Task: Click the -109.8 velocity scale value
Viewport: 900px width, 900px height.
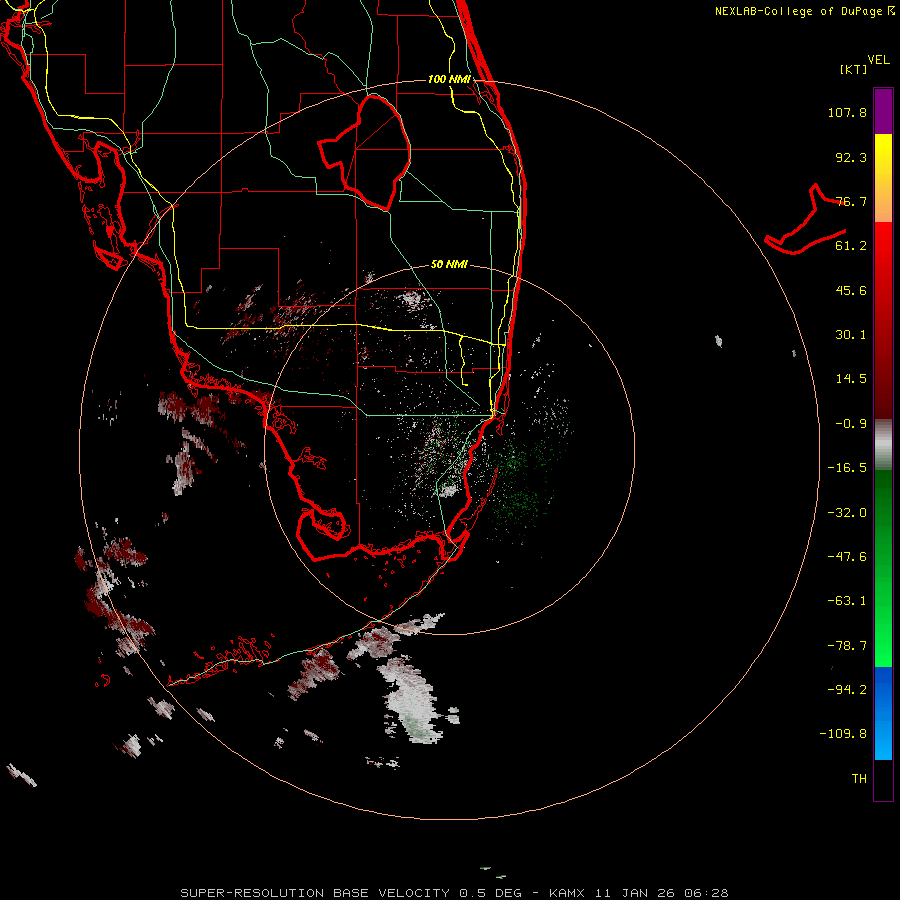Action: pos(843,734)
